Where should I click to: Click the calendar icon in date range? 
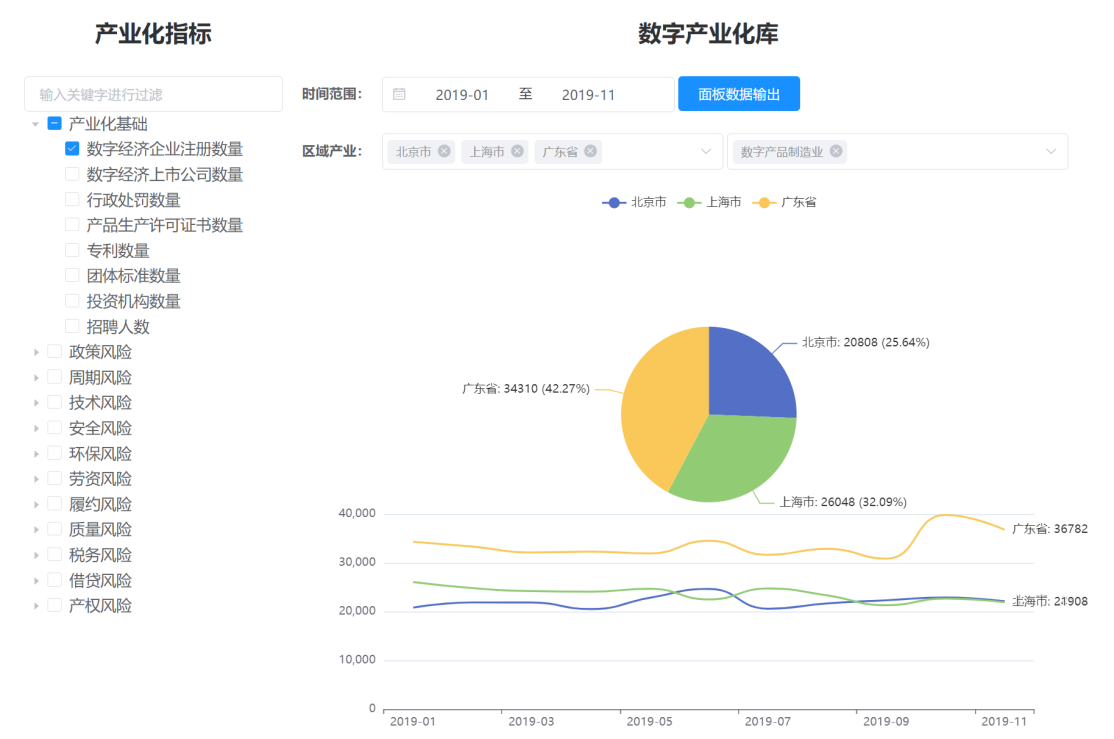399,94
